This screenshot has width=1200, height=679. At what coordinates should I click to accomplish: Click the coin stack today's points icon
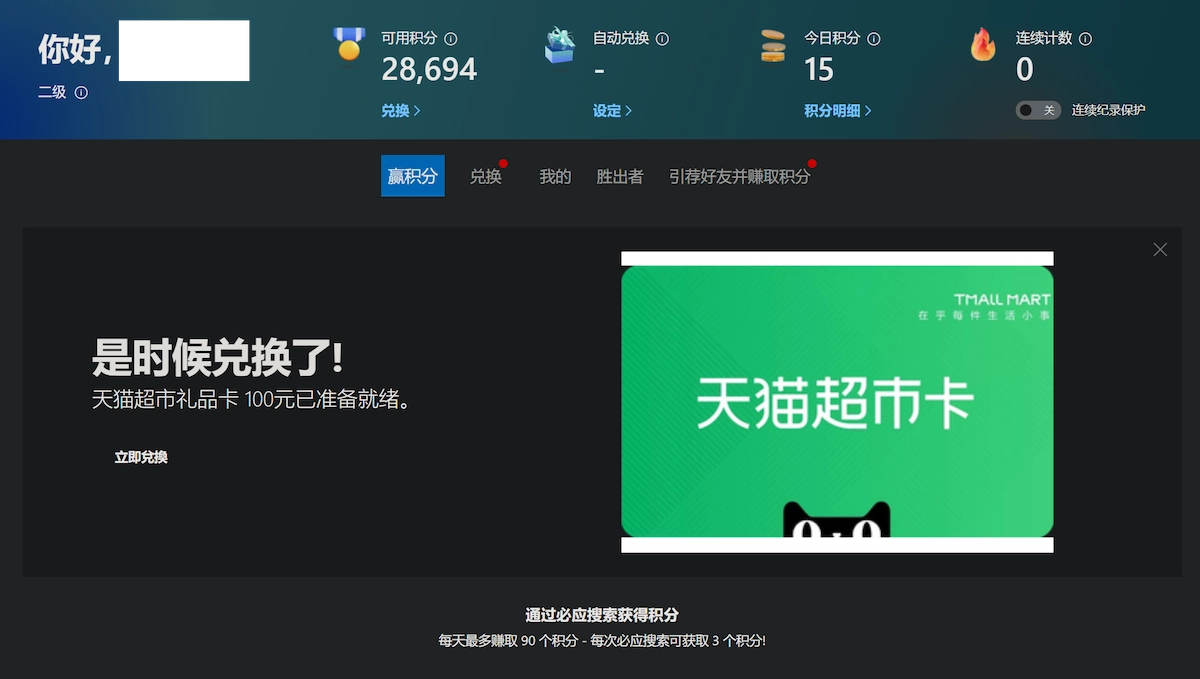(x=773, y=46)
